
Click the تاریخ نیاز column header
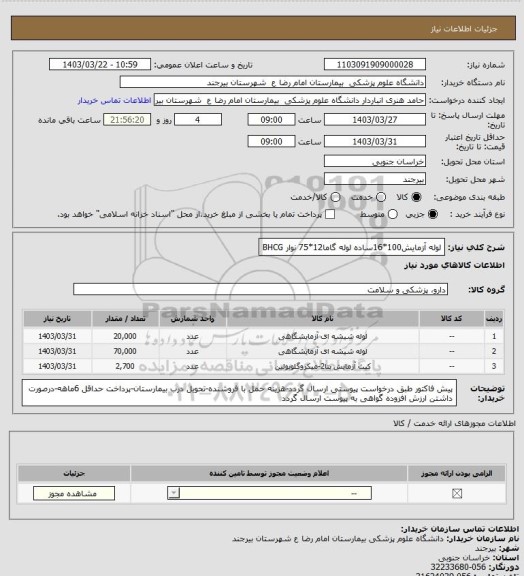pyautogui.click(x=57, y=319)
